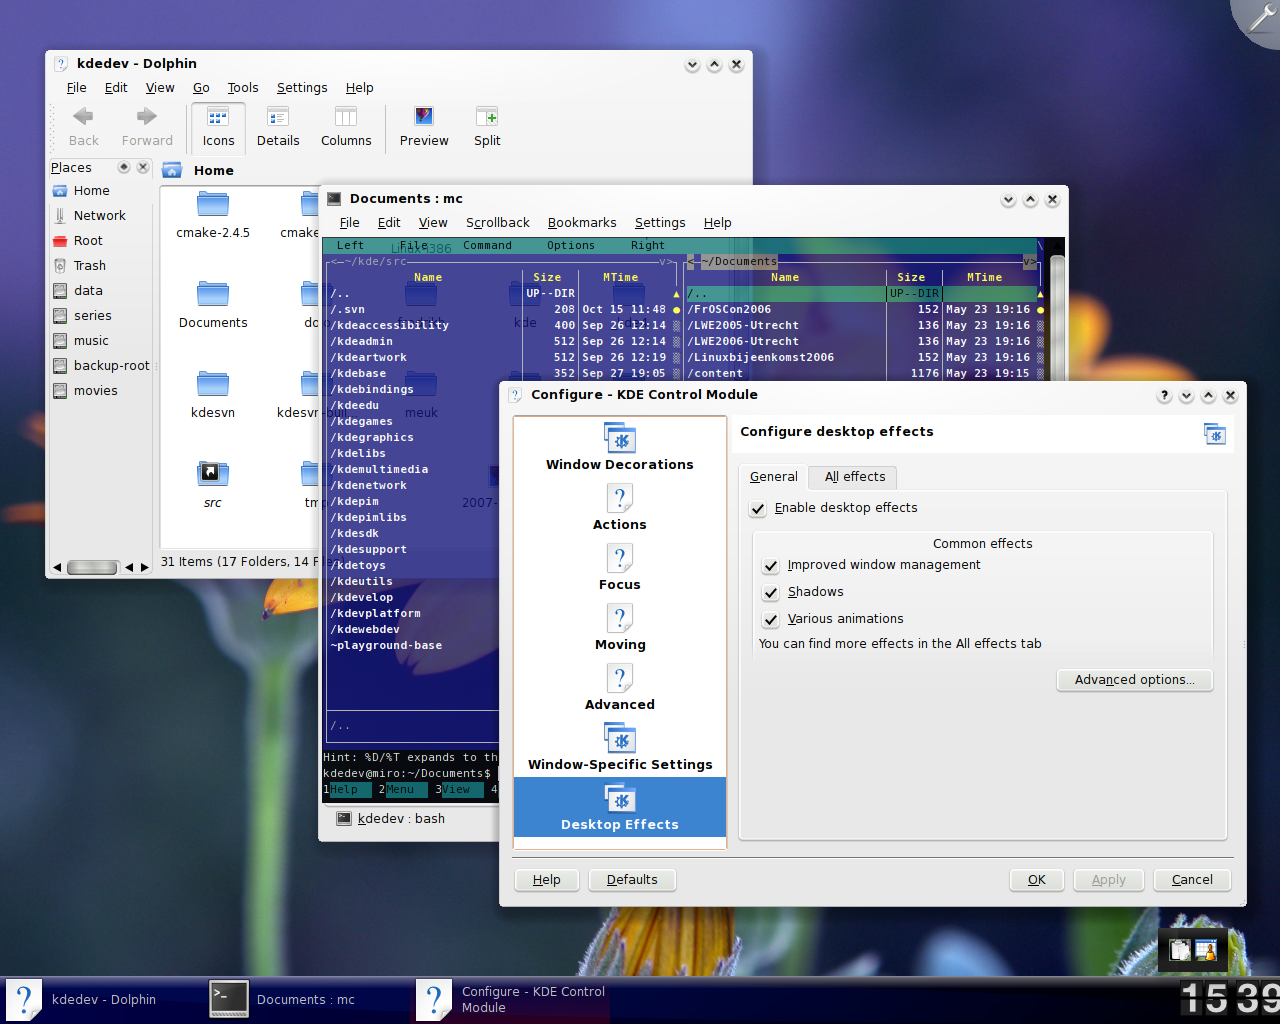Image resolution: width=1280 pixels, height=1024 pixels.
Task: Click the Dolphin Home breadcrumb location
Action: click(x=214, y=171)
